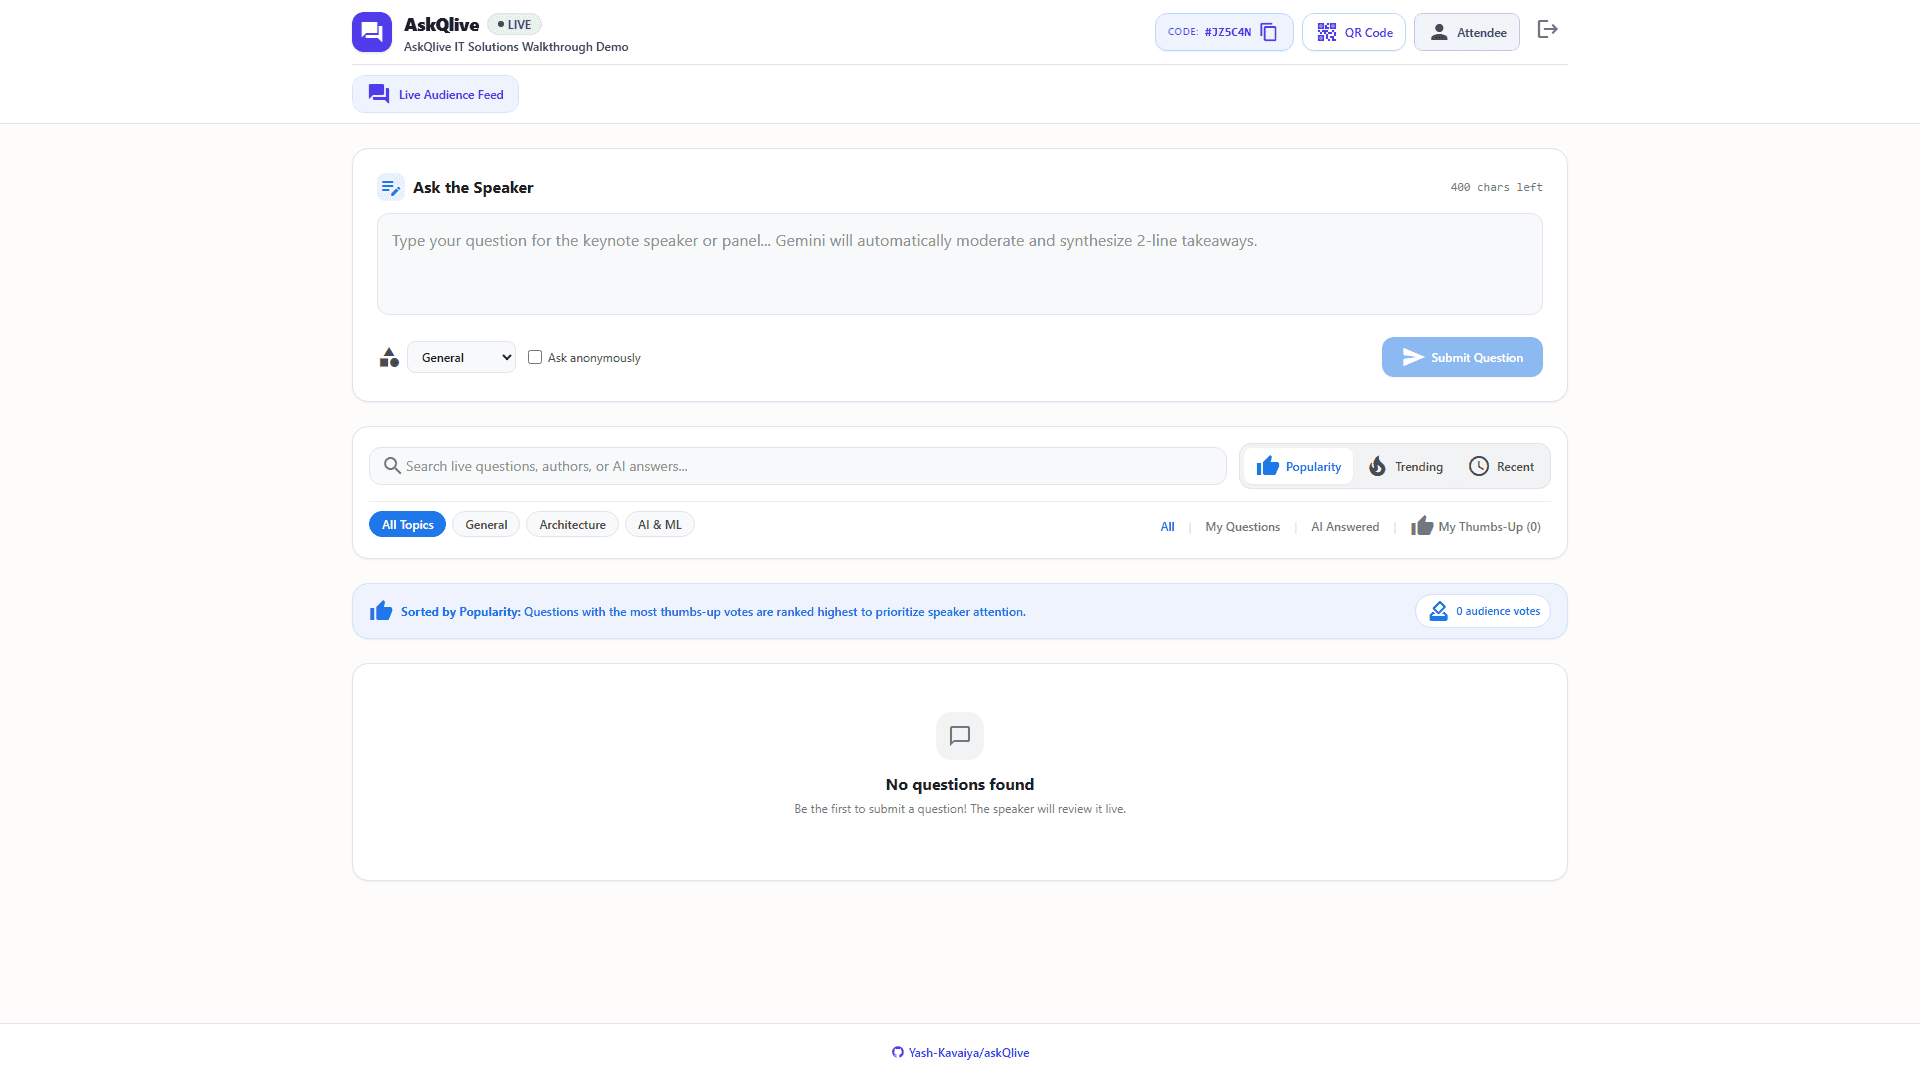Viewport: 1920px width, 1080px height.
Task: Click the Trending flame icon
Action: pyautogui.click(x=1377, y=466)
